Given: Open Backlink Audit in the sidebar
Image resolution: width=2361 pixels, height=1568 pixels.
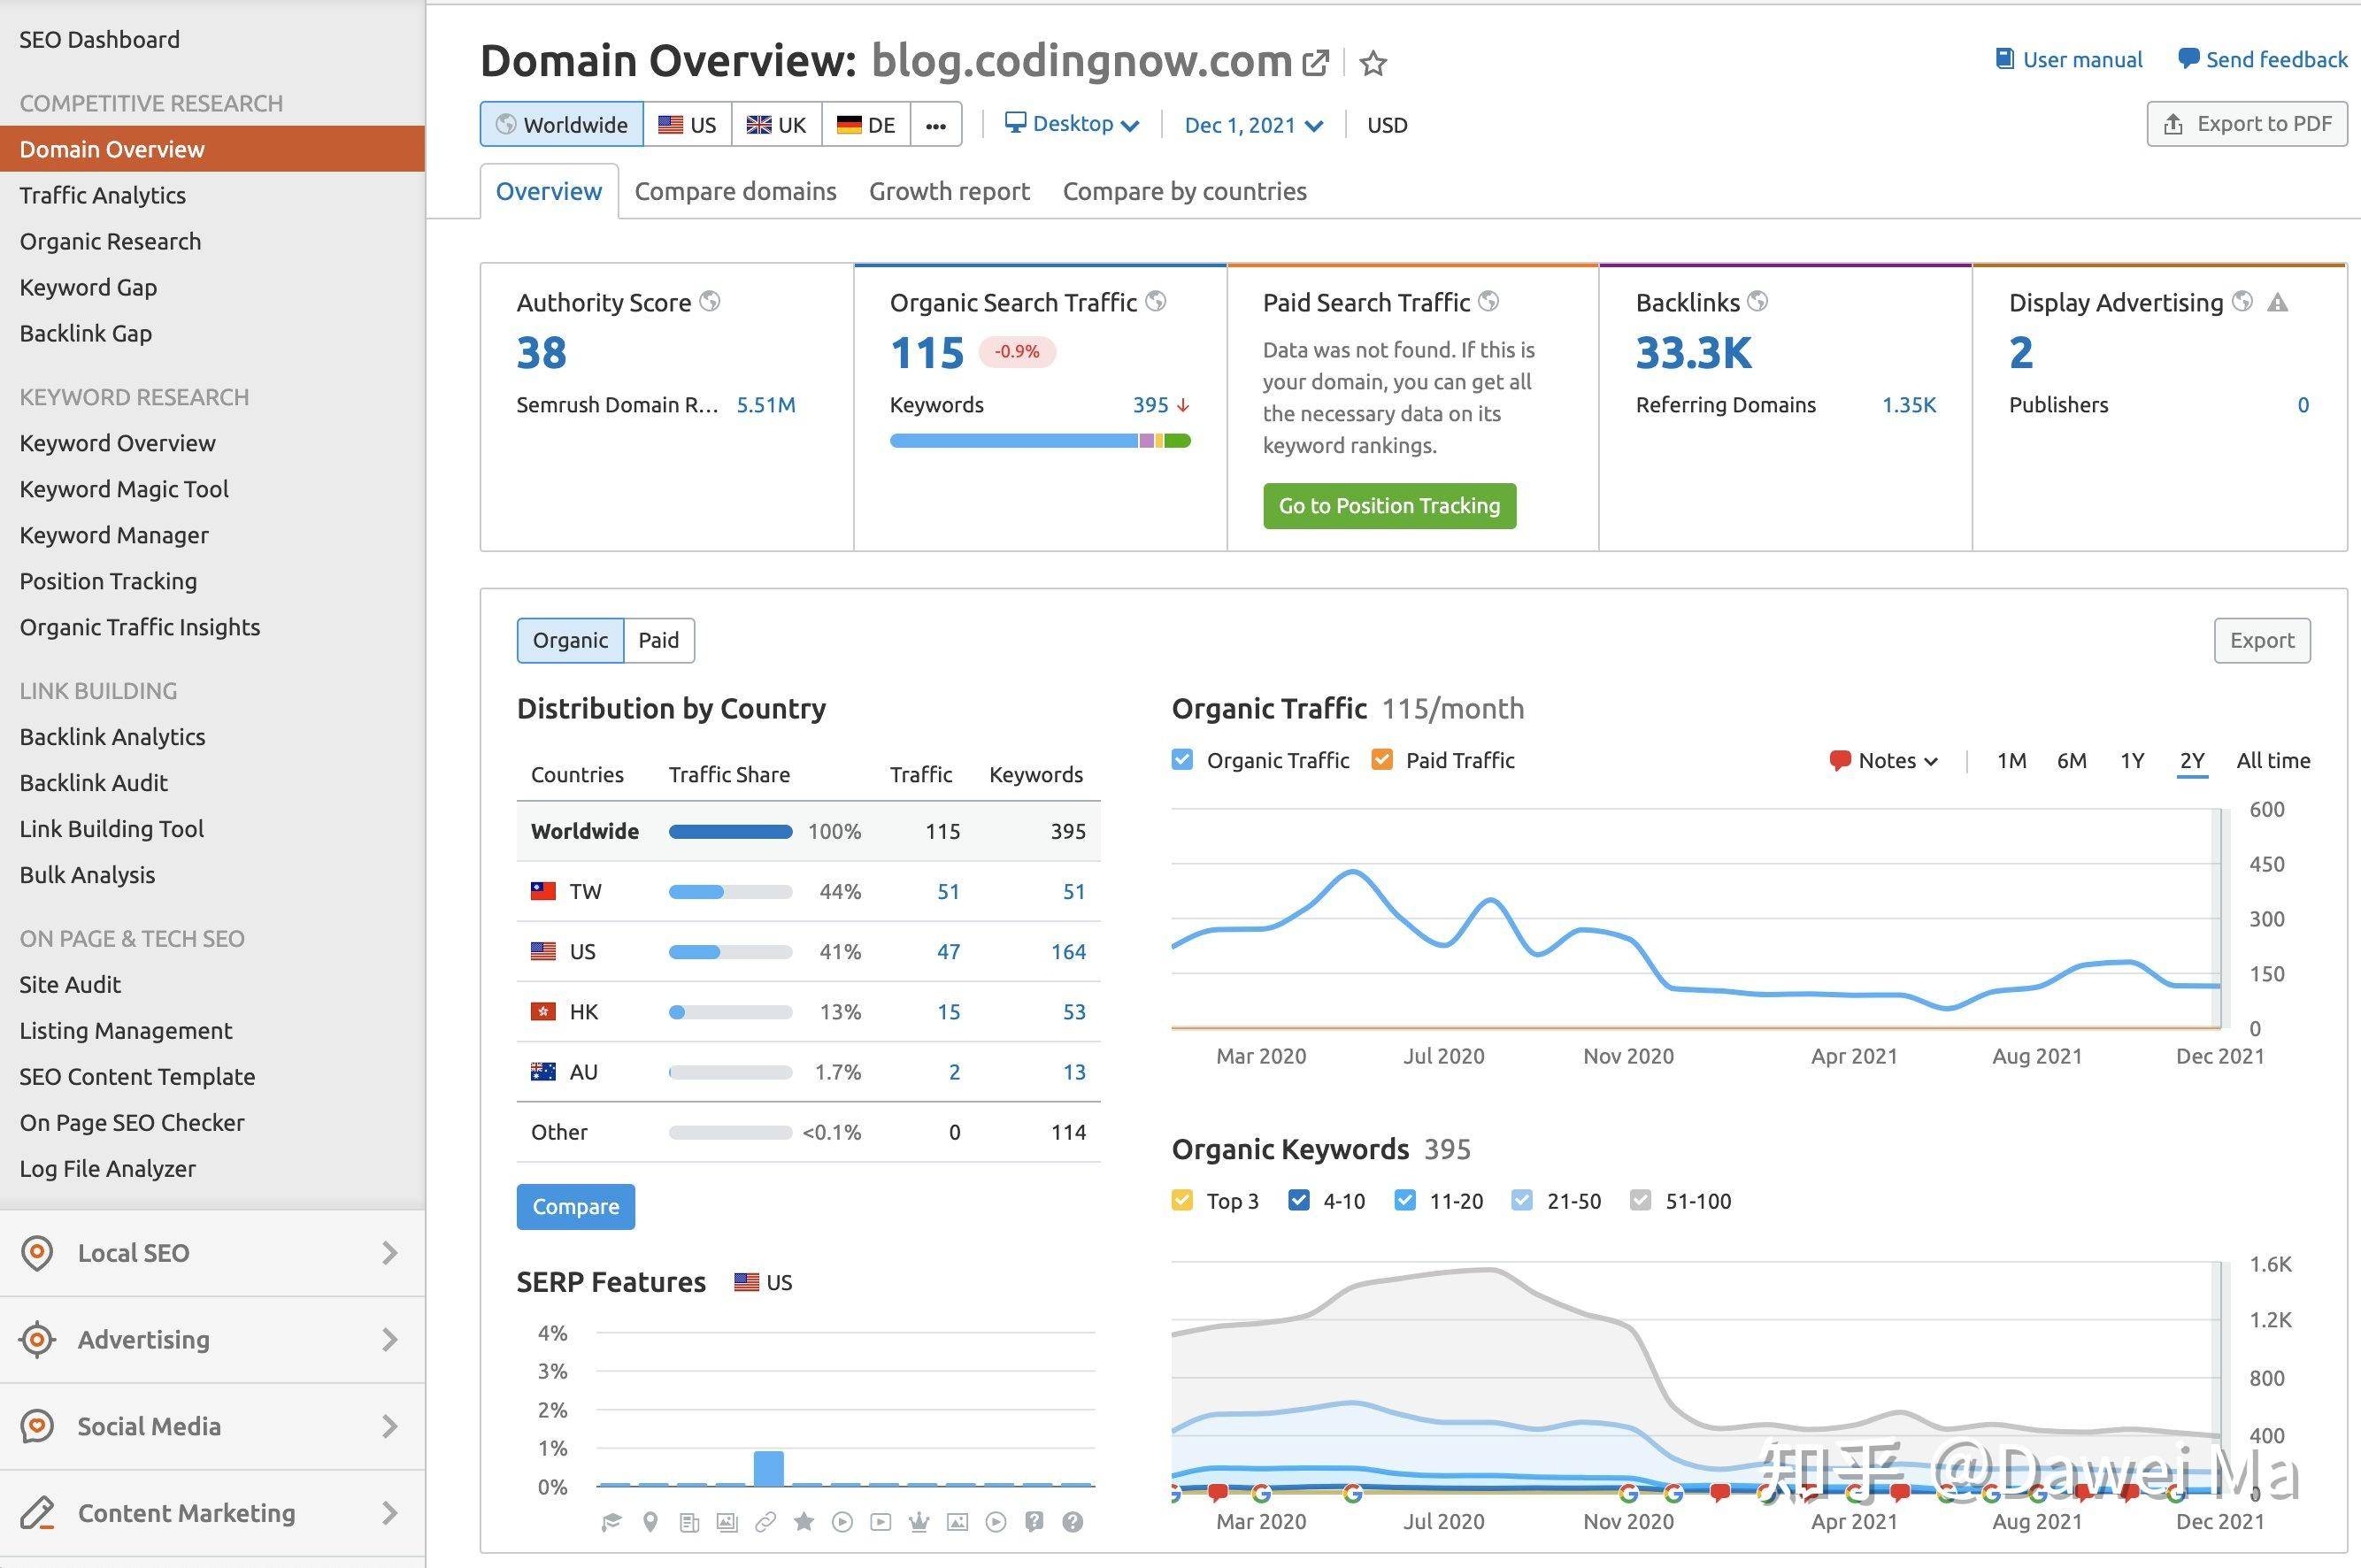Looking at the screenshot, I should (94, 783).
